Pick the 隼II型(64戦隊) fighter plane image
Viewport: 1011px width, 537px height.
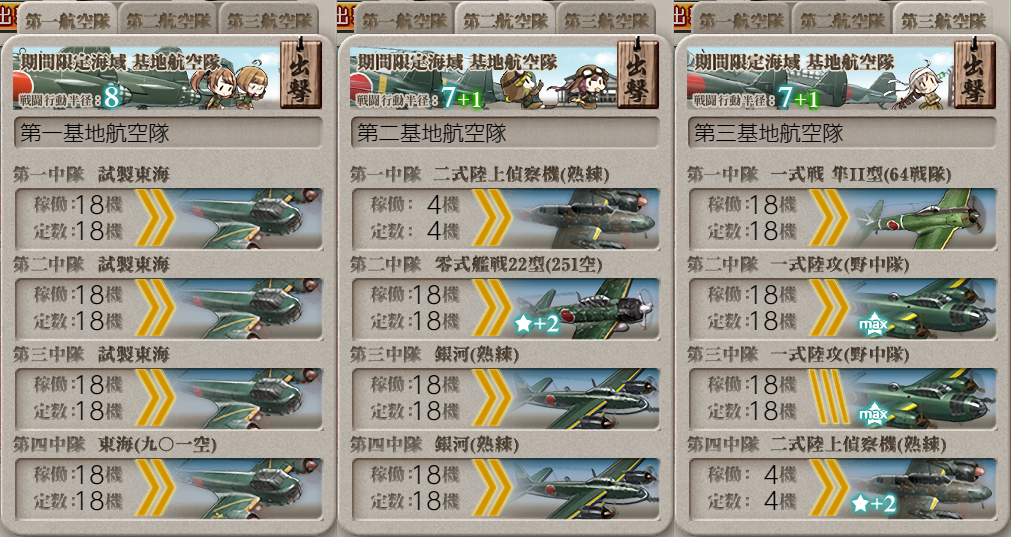pyautogui.click(x=922, y=219)
